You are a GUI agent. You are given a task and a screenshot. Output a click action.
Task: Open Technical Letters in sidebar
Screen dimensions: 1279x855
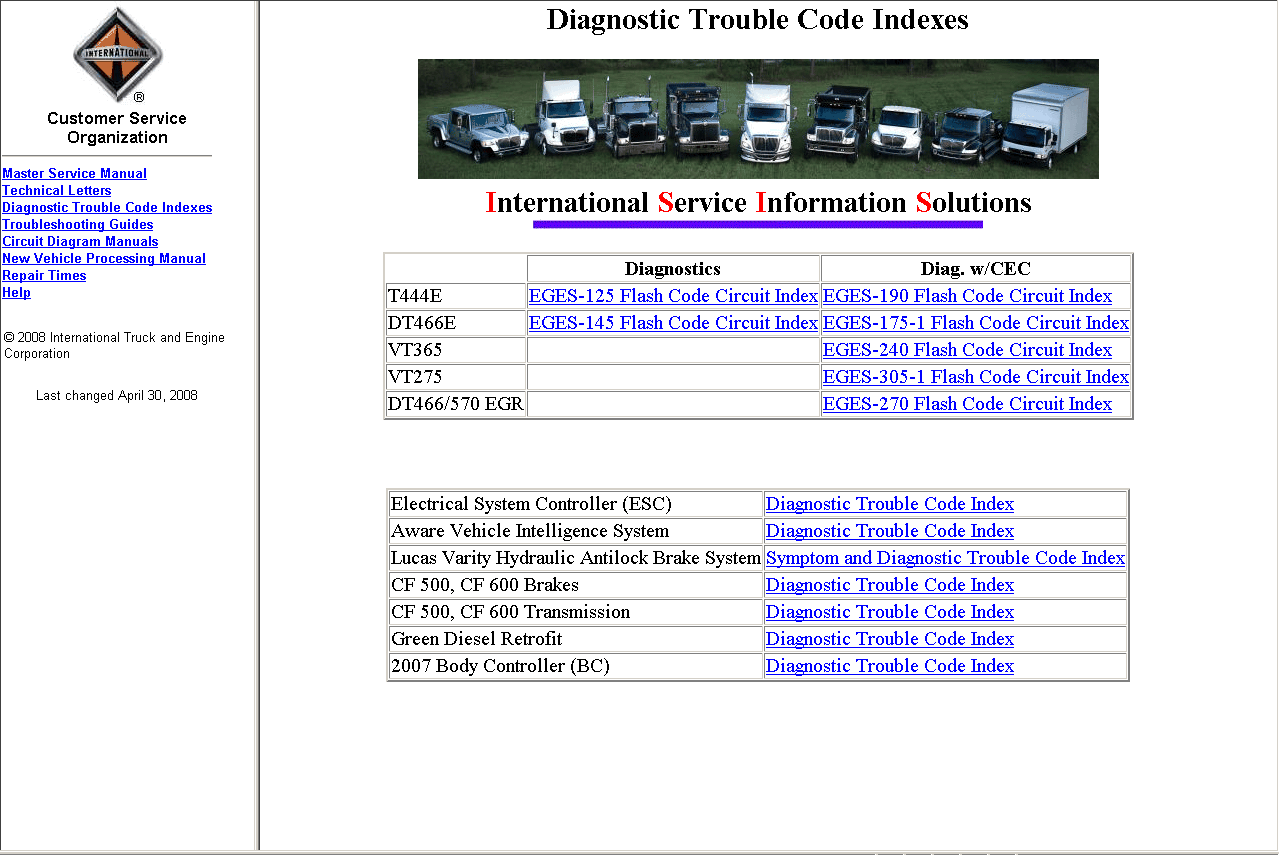click(57, 191)
